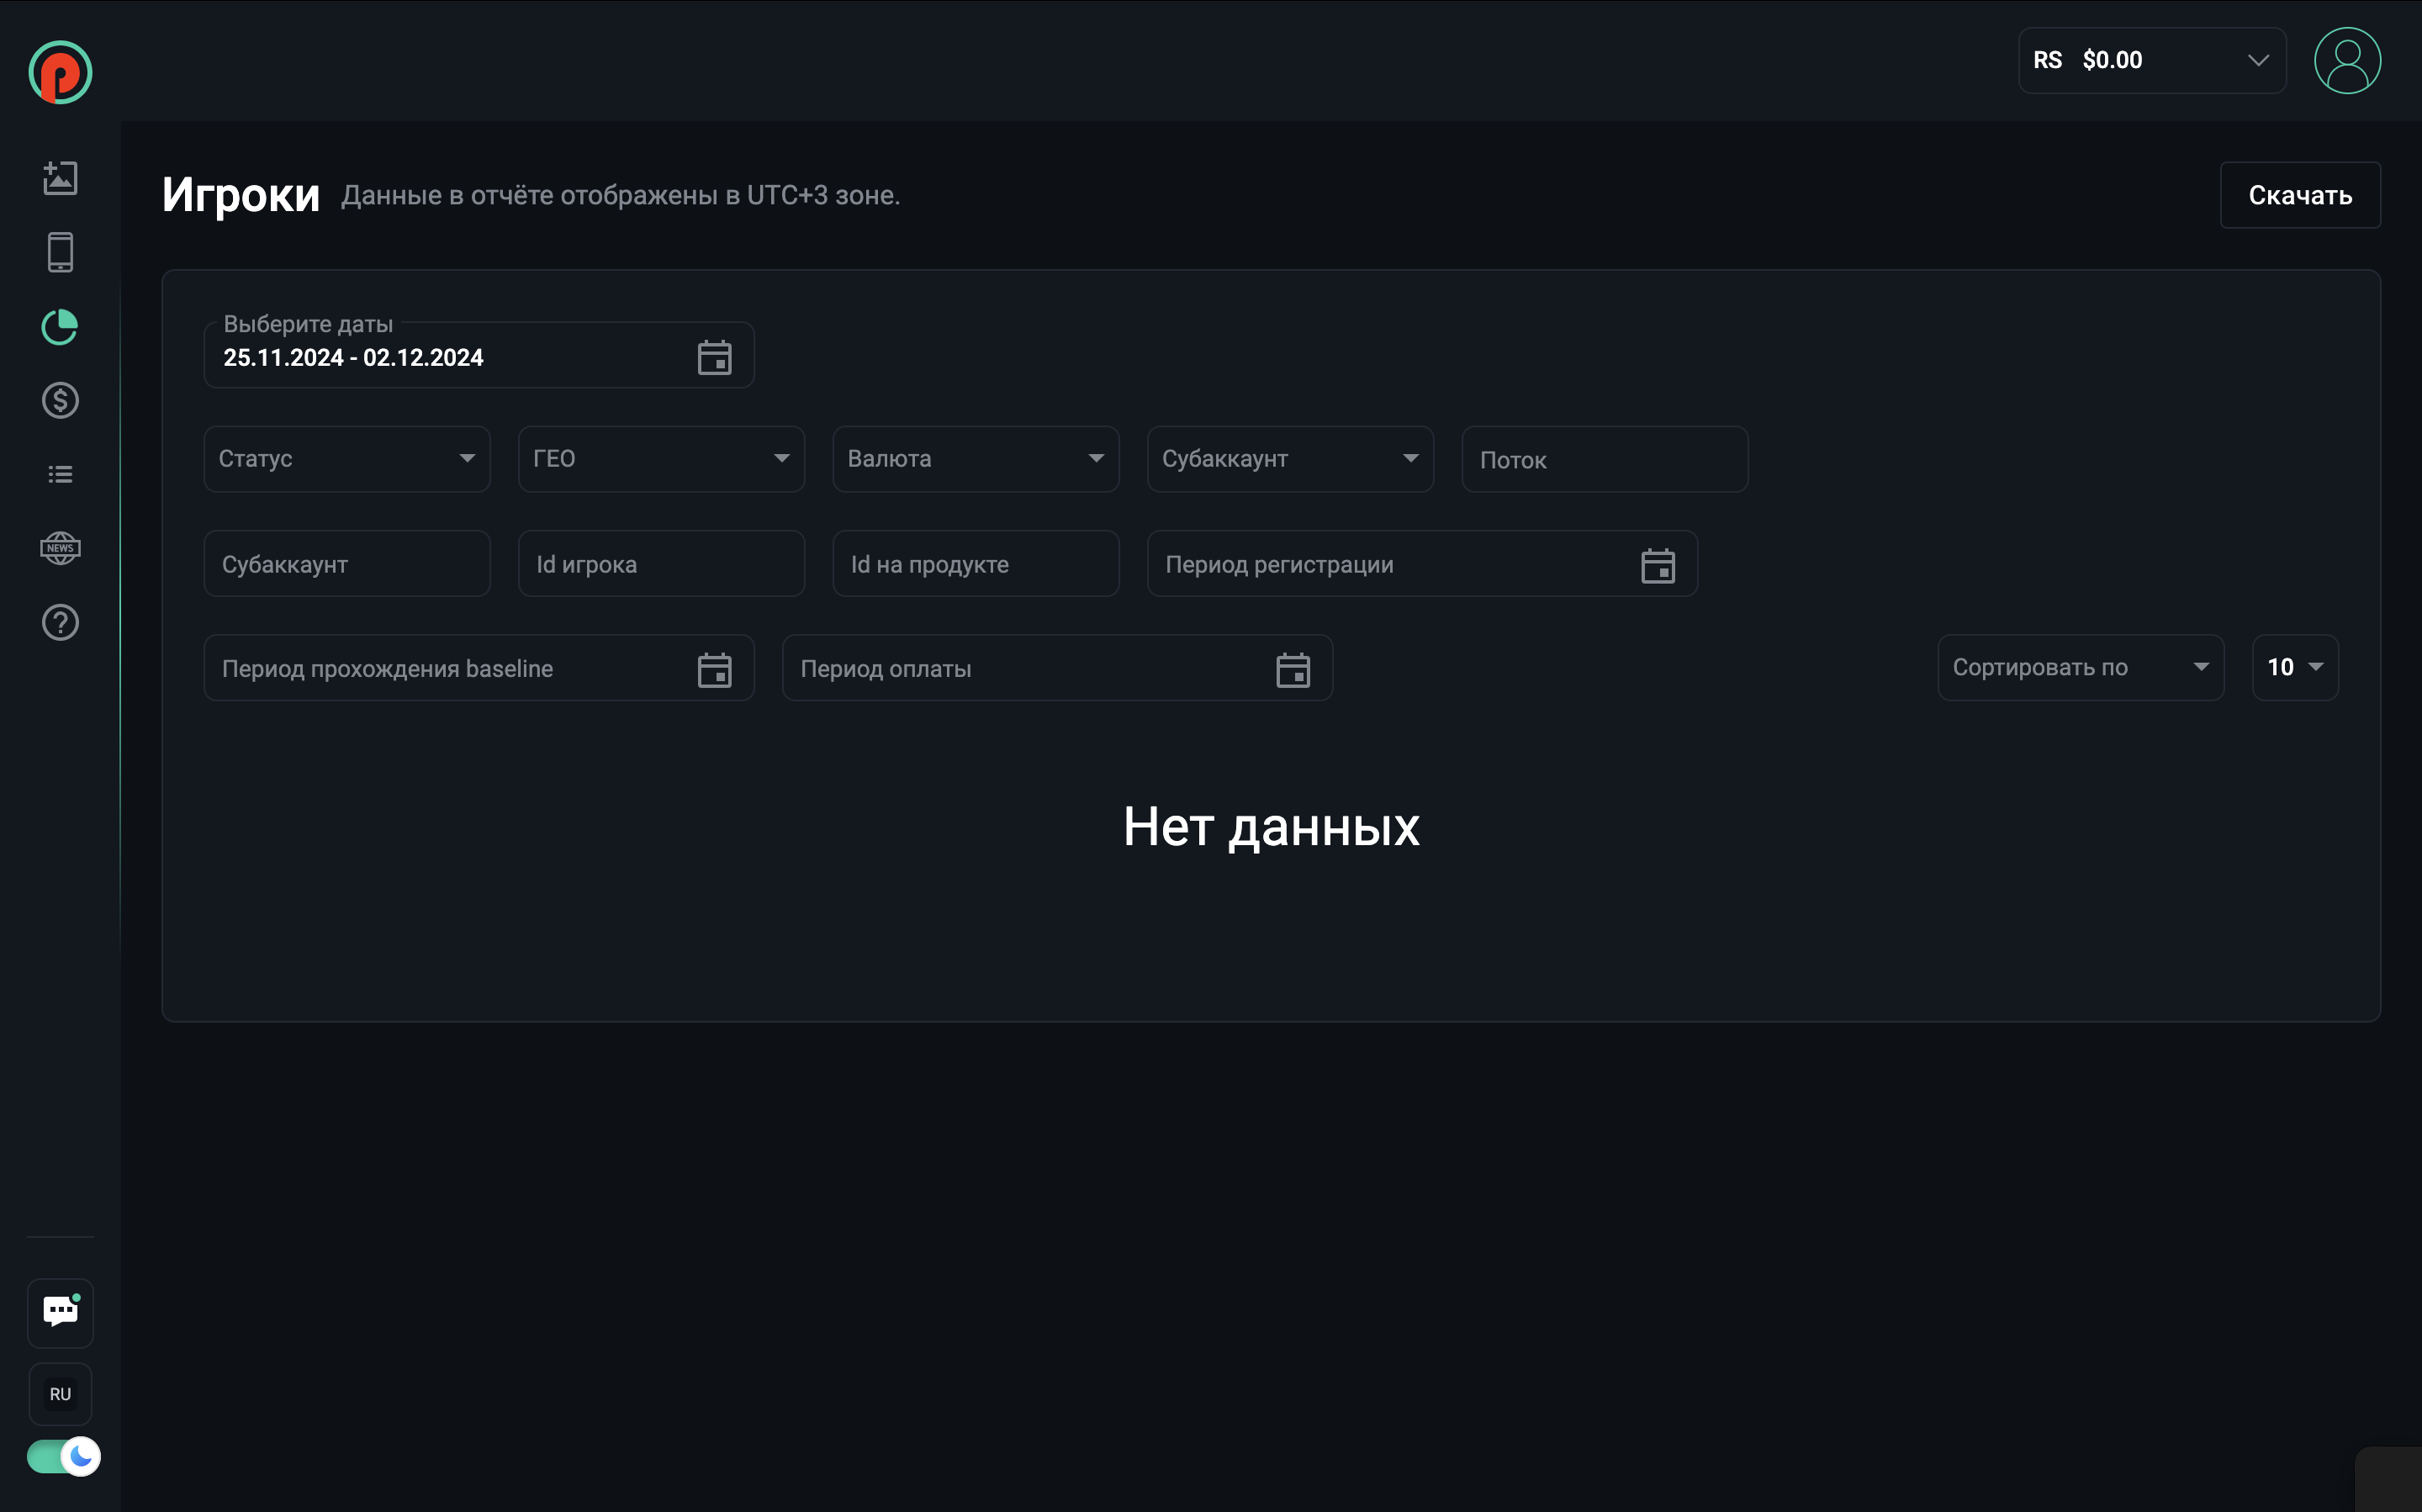Viewport: 2422px width, 1512px height.
Task: Expand the Статус dropdown
Action: (346, 459)
